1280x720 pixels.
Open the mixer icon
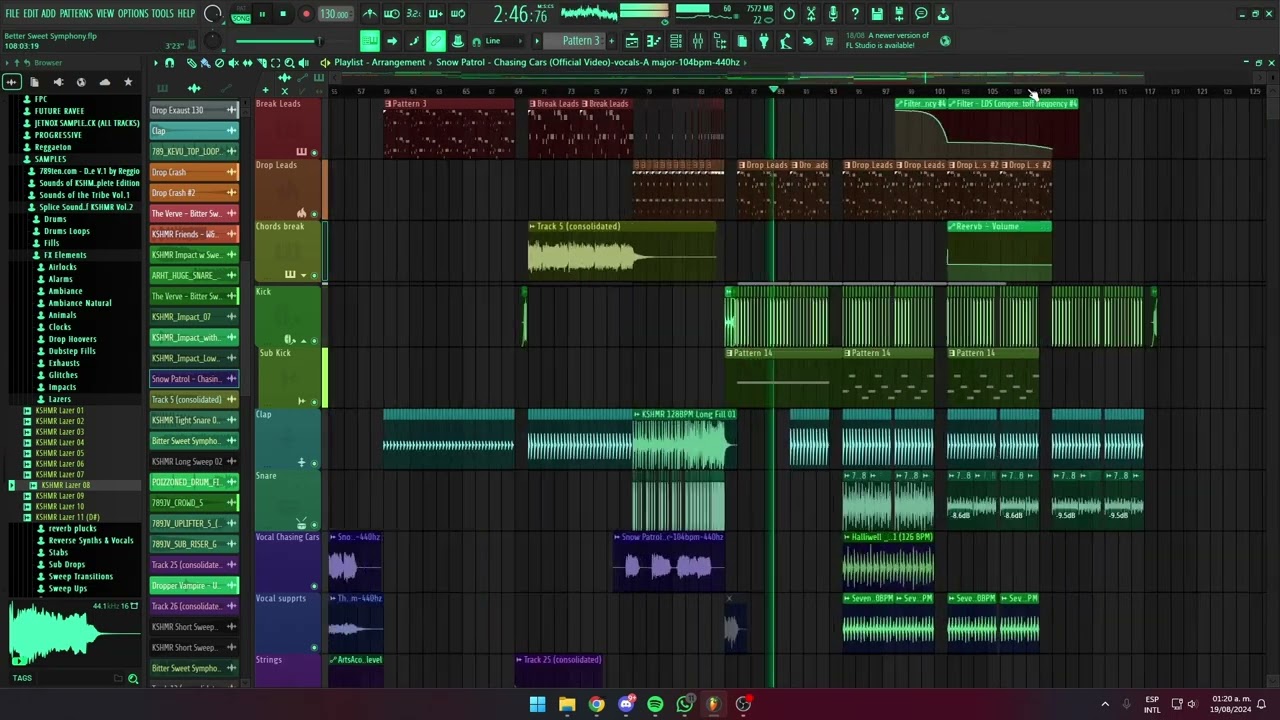698,41
